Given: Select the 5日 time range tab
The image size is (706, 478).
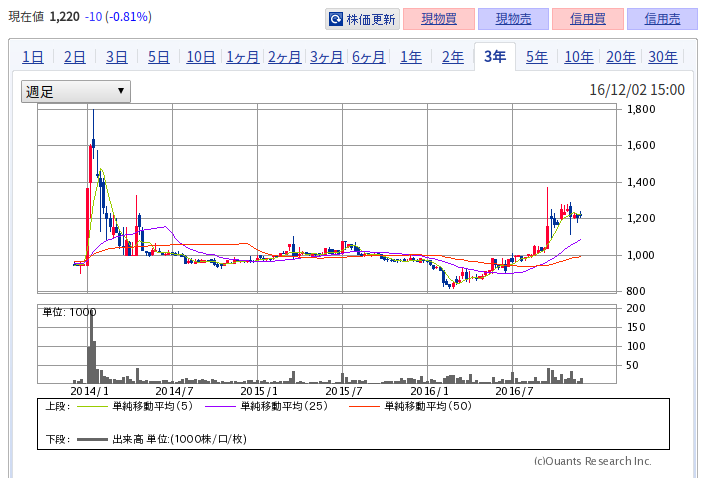Looking at the screenshot, I should [x=158, y=57].
